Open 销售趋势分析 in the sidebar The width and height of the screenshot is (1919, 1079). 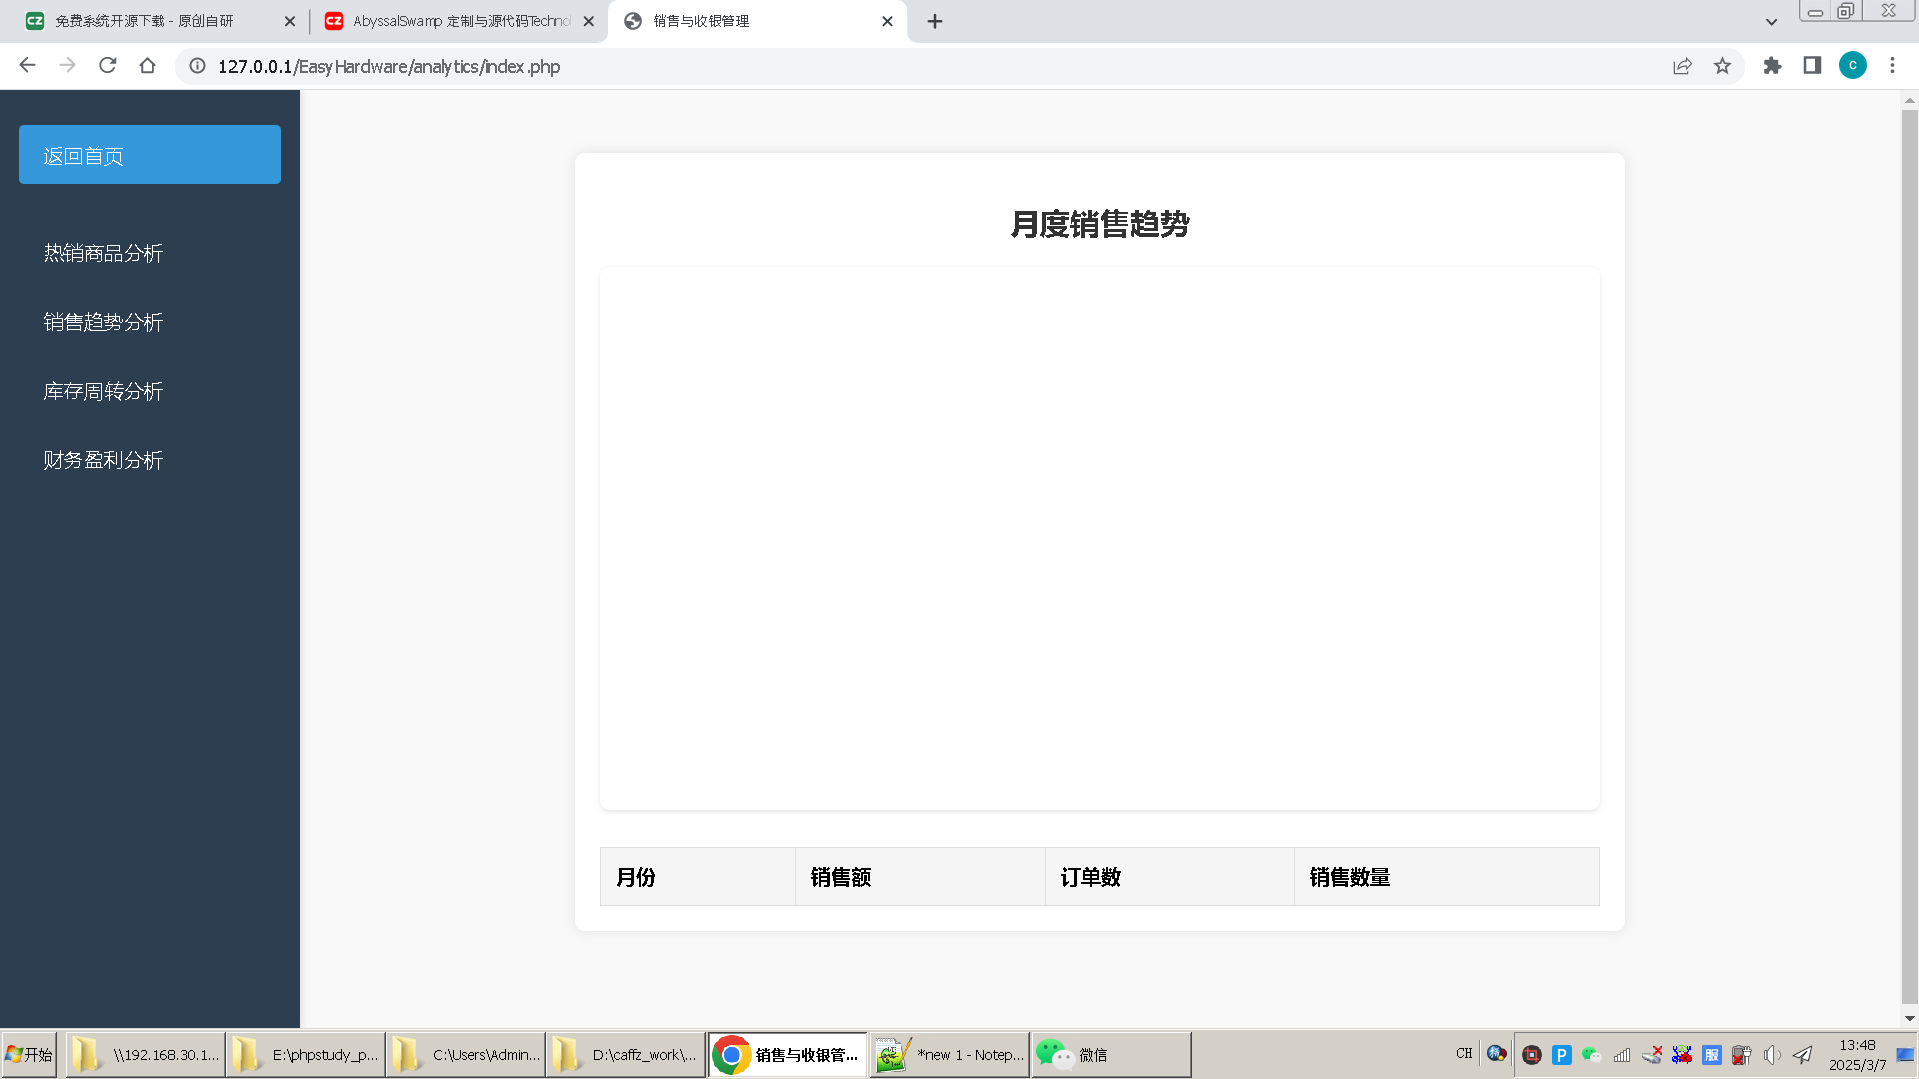coord(103,322)
